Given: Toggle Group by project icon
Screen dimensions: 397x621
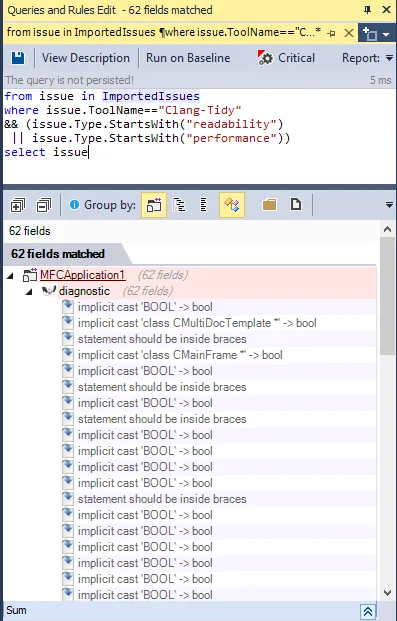Looking at the screenshot, I should (154, 205).
